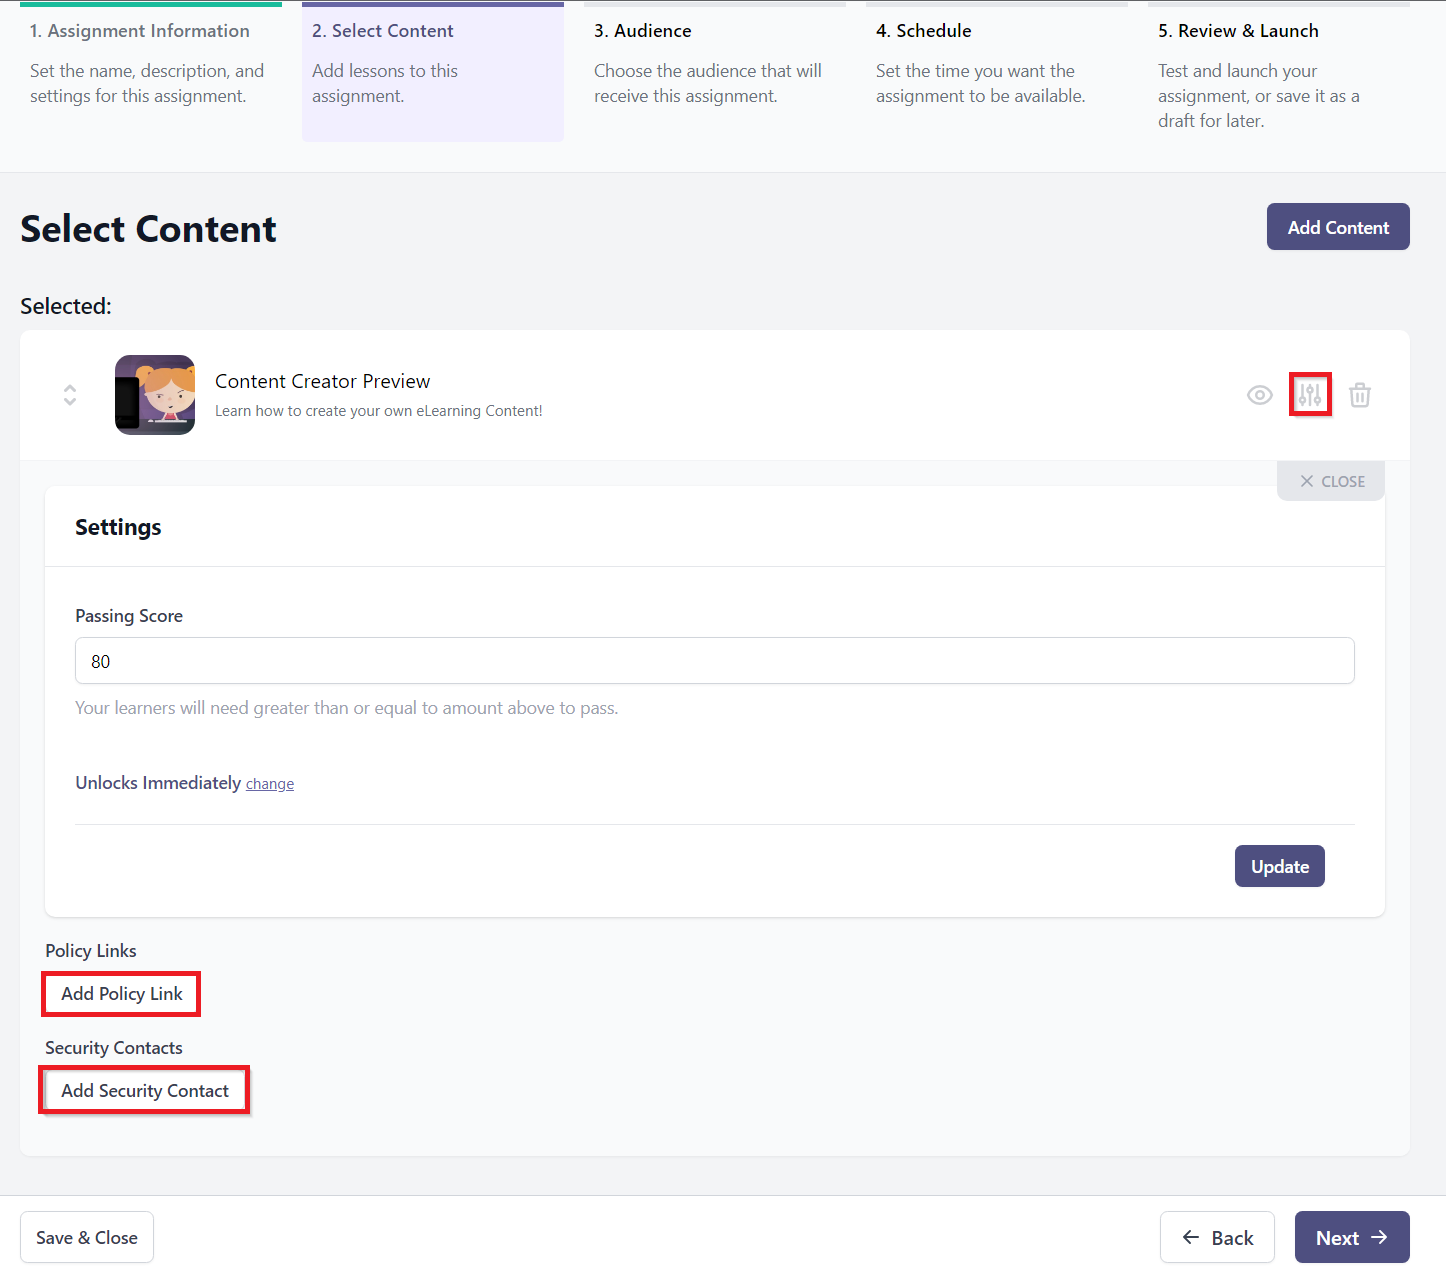This screenshot has width=1446, height=1272.
Task: Click Add Policy Link
Action: point(122,994)
